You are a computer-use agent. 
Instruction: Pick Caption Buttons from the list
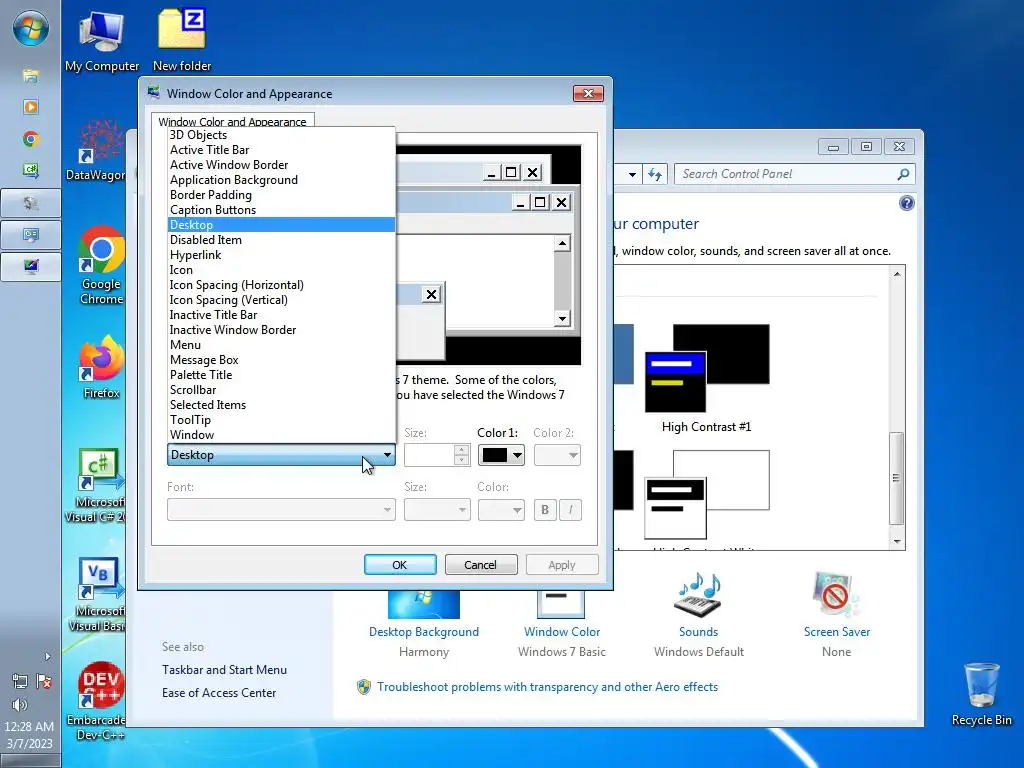point(281,210)
